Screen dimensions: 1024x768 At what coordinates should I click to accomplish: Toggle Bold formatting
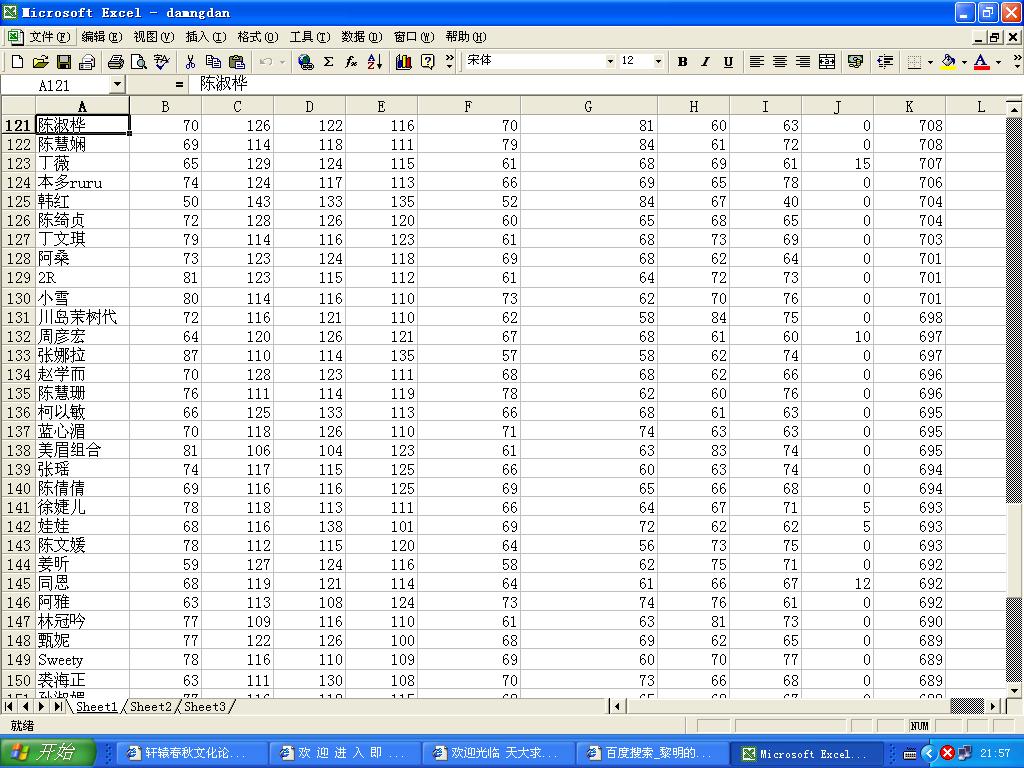pyautogui.click(x=682, y=62)
